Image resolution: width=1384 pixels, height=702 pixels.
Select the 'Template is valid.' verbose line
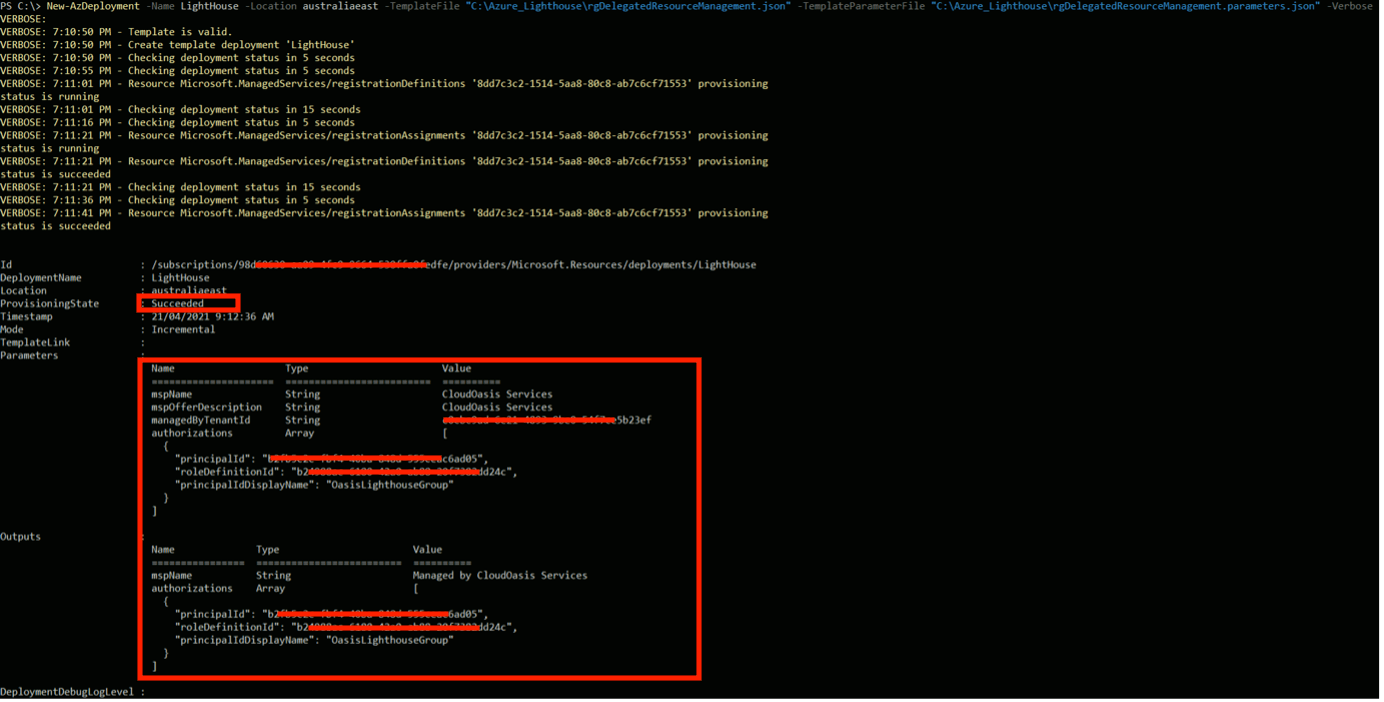pos(116,32)
